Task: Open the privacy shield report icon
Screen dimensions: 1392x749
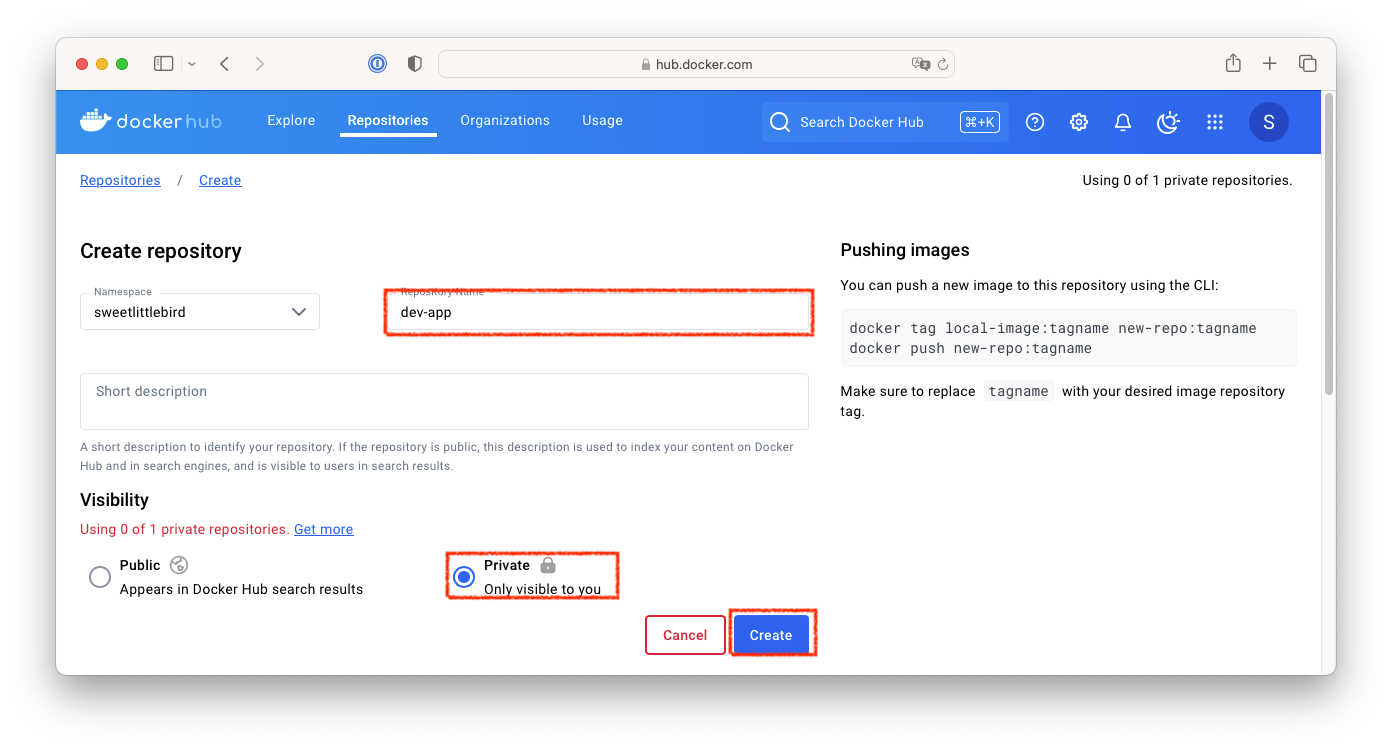Action: [x=415, y=64]
